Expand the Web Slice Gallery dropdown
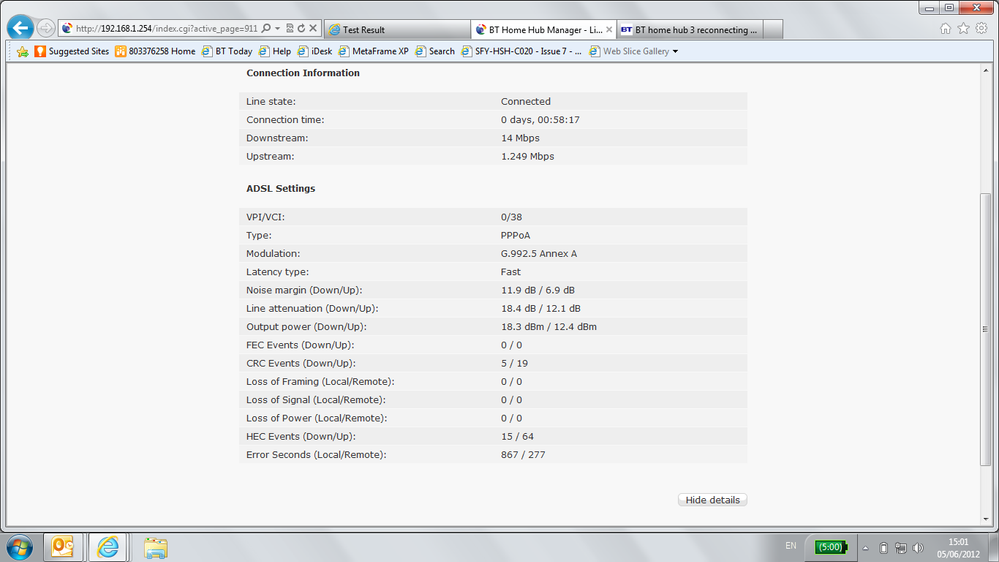This screenshot has width=999, height=562. [675, 52]
